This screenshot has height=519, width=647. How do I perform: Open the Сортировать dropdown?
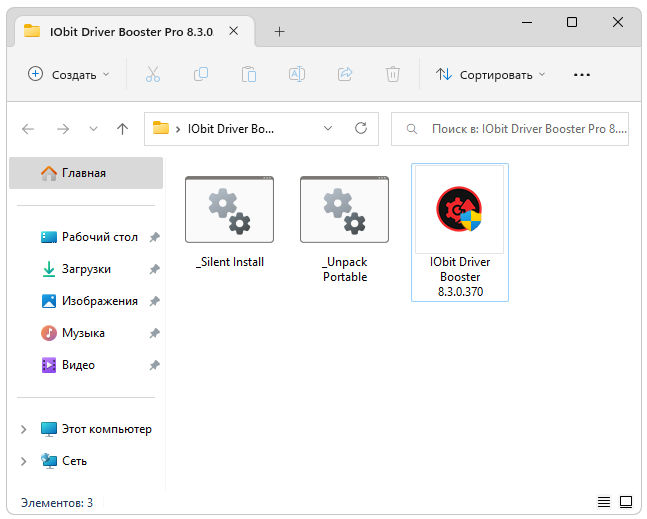491,75
